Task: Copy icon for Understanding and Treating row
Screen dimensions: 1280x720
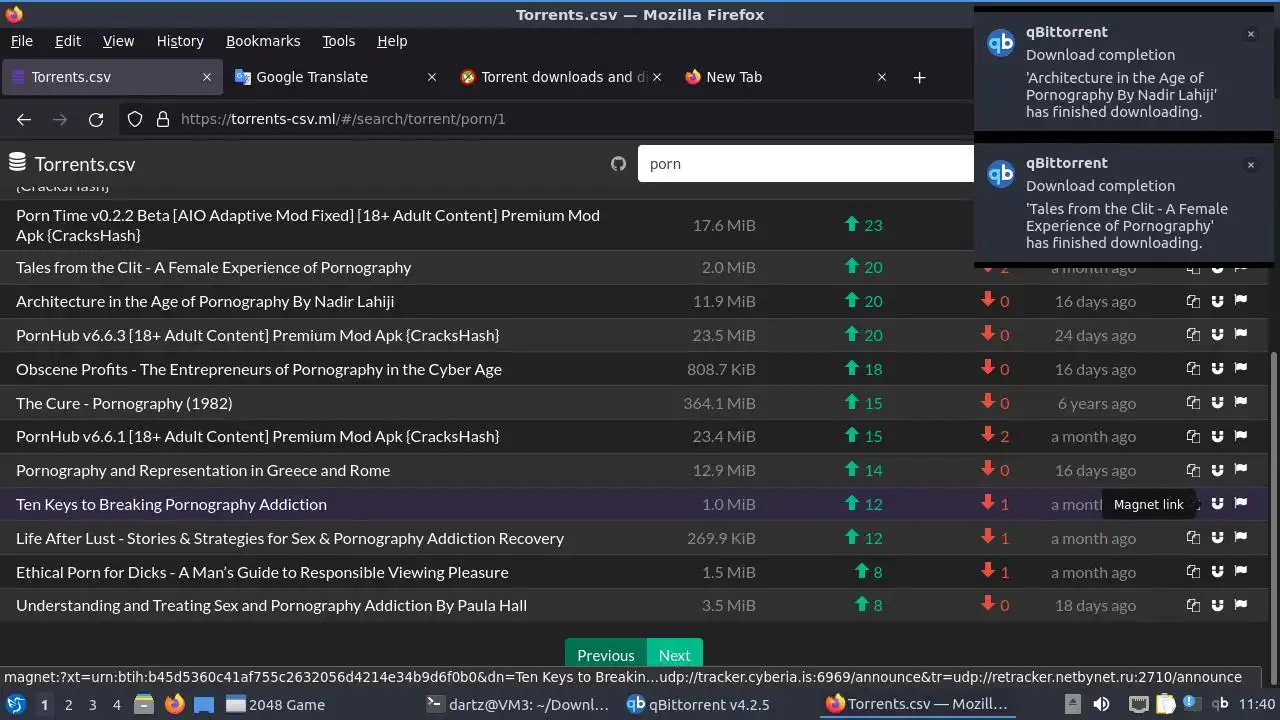Action: [x=1193, y=604]
